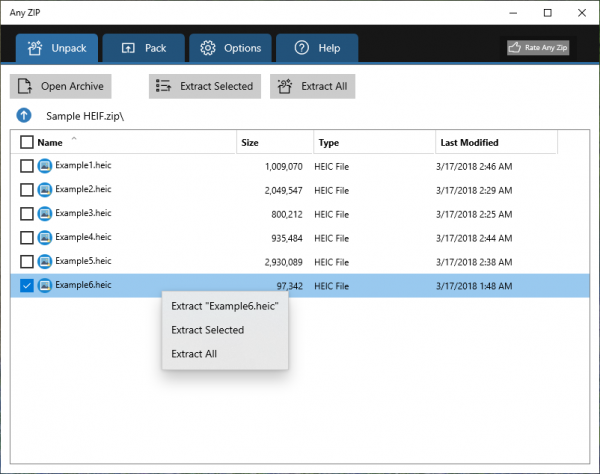
Task: Click the image icon of Example4.heic
Action: click(x=45, y=238)
